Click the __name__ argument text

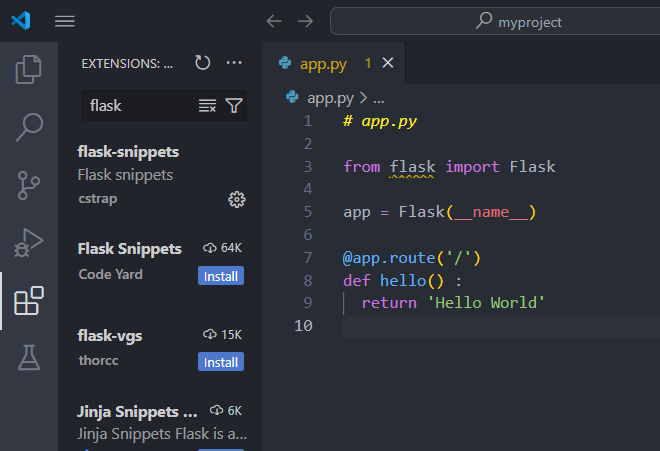[491, 212]
